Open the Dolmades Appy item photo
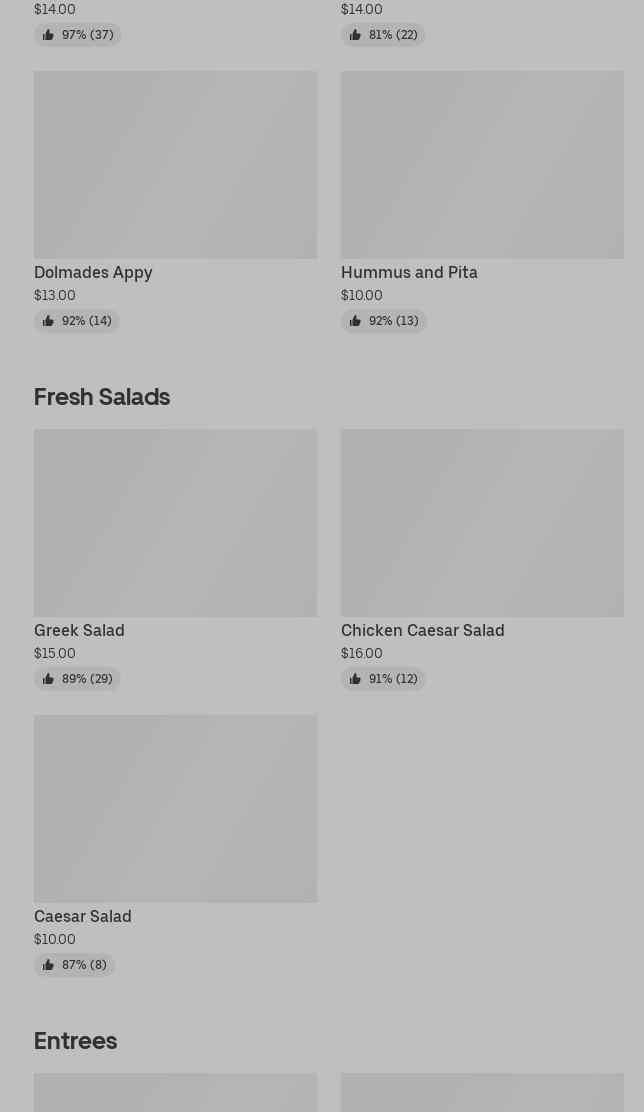This screenshot has width=644, height=1112. tap(175, 164)
